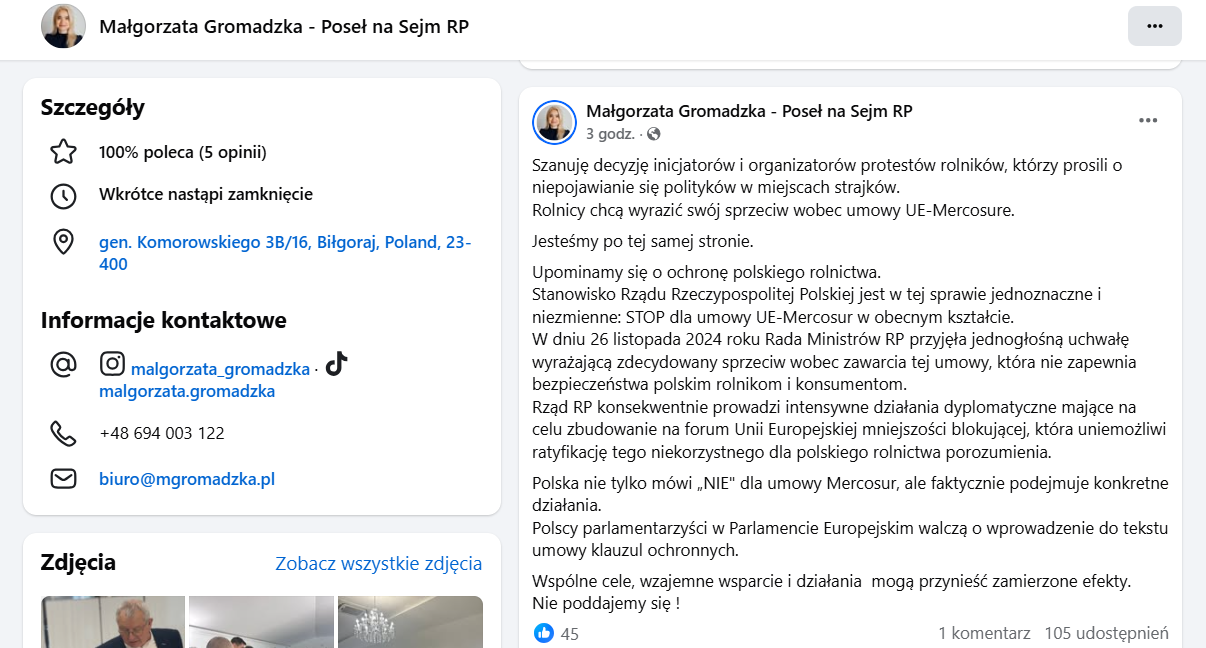
Task: Open the malgorzata_gromadzka Instagram link
Action: pyautogui.click(x=220, y=369)
